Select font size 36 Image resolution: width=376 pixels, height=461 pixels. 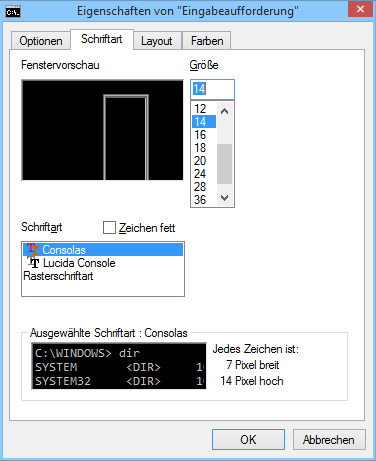click(x=204, y=200)
